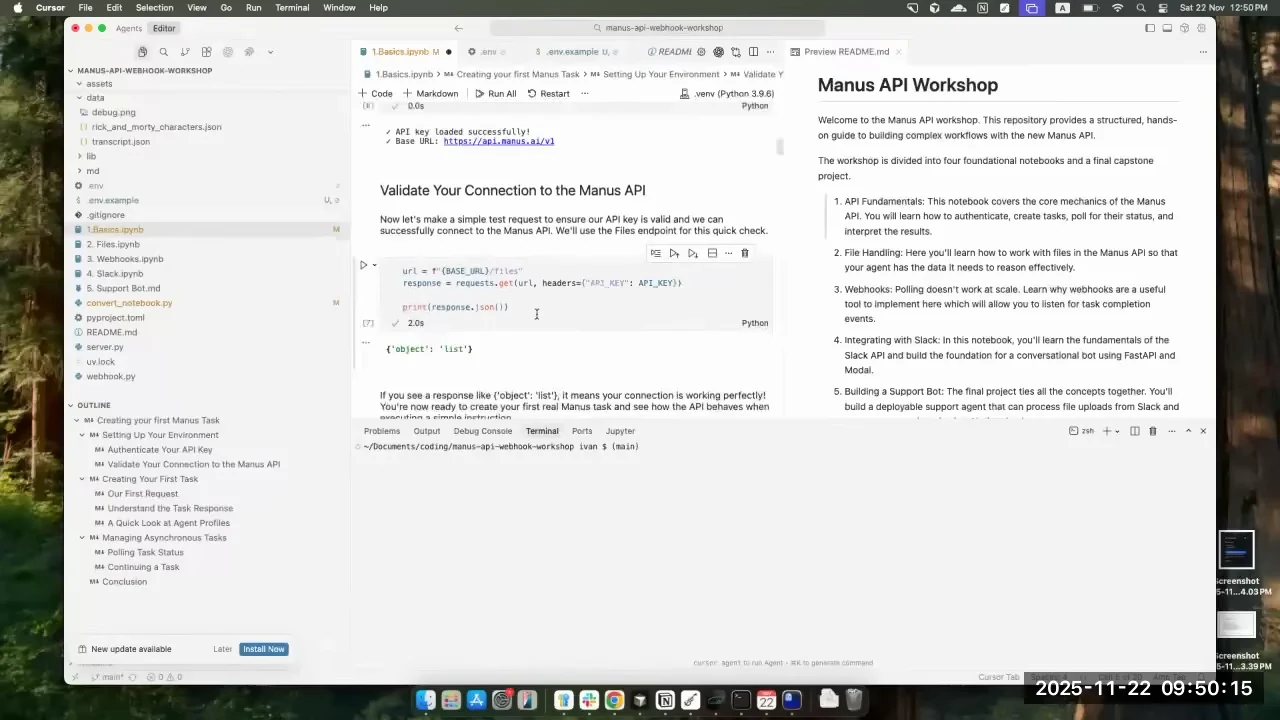Execute cell and below from toolbar
Image resolution: width=1280 pixels, height=720 pixels.
(x=692, y=253)
